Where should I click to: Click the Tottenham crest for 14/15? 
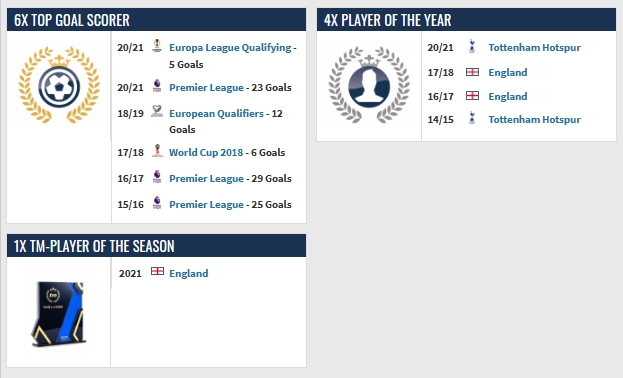[x=472, y=118]
